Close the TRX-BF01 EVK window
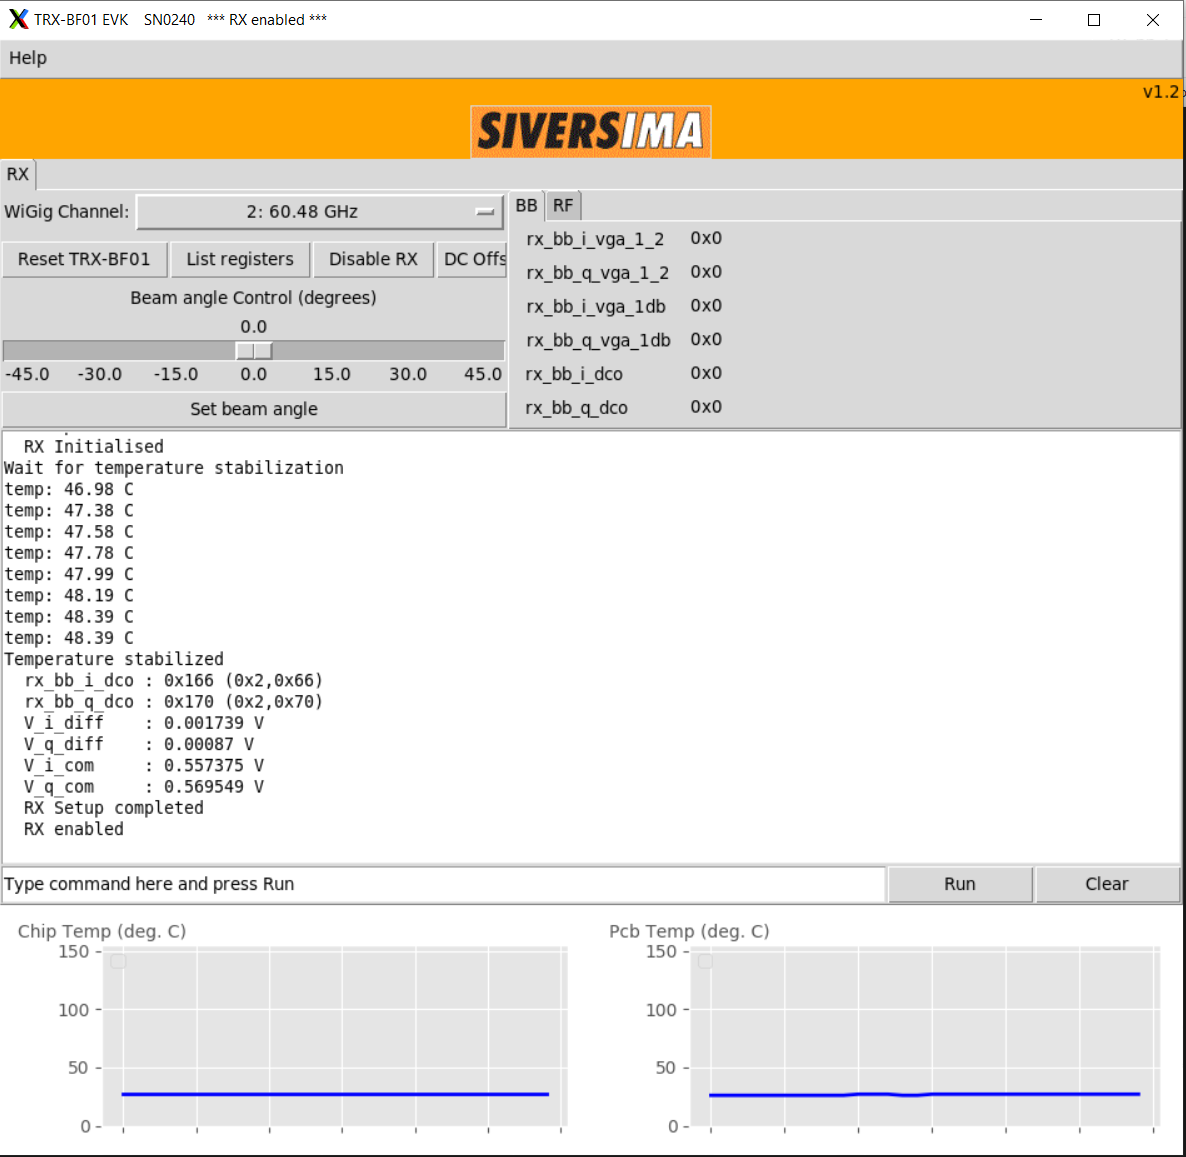 click(x=1152, y=20)
